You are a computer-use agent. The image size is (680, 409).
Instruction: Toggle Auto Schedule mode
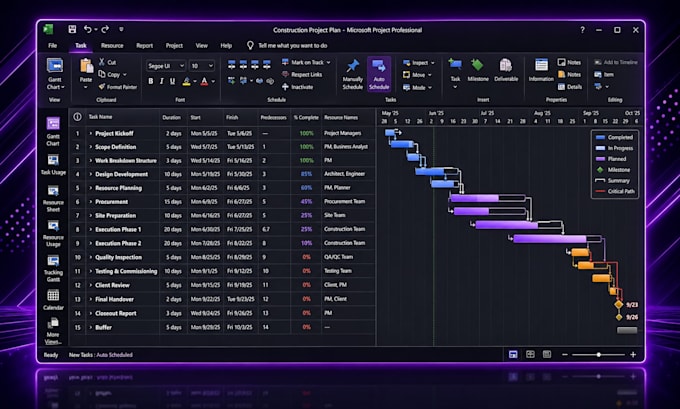(x=379, y=74)
